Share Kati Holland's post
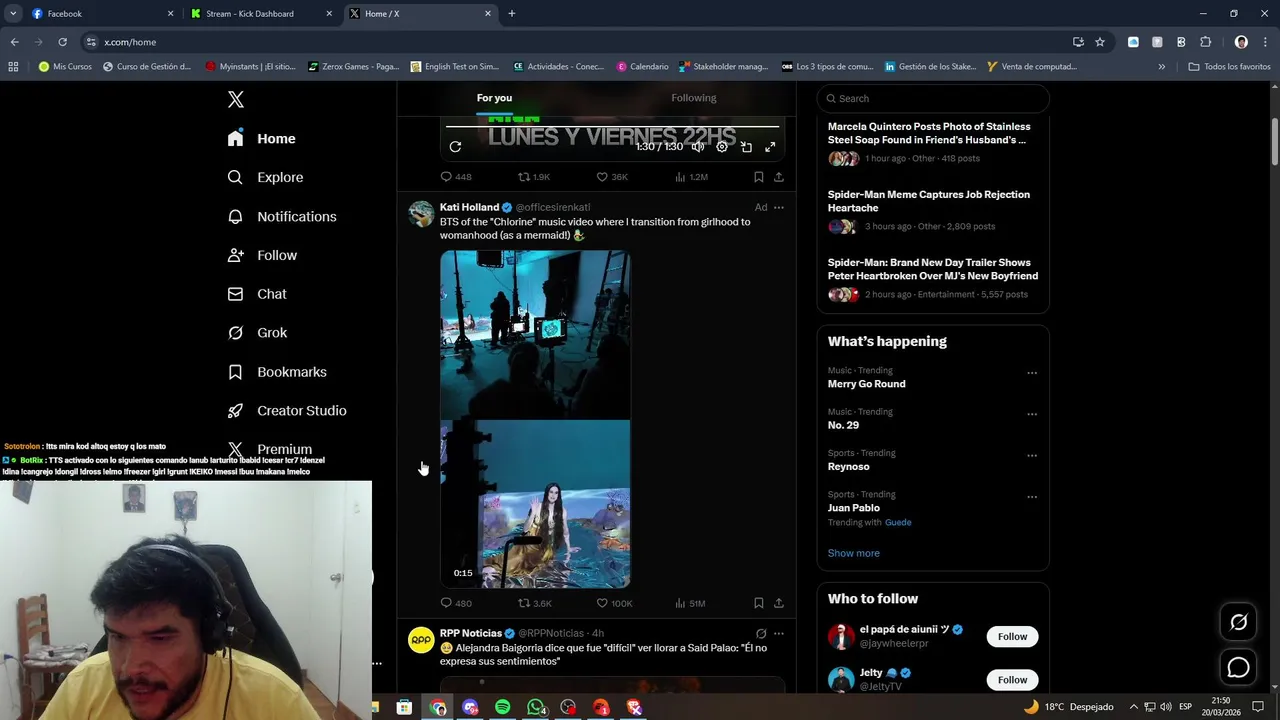1280x720 pixels. 779,603
